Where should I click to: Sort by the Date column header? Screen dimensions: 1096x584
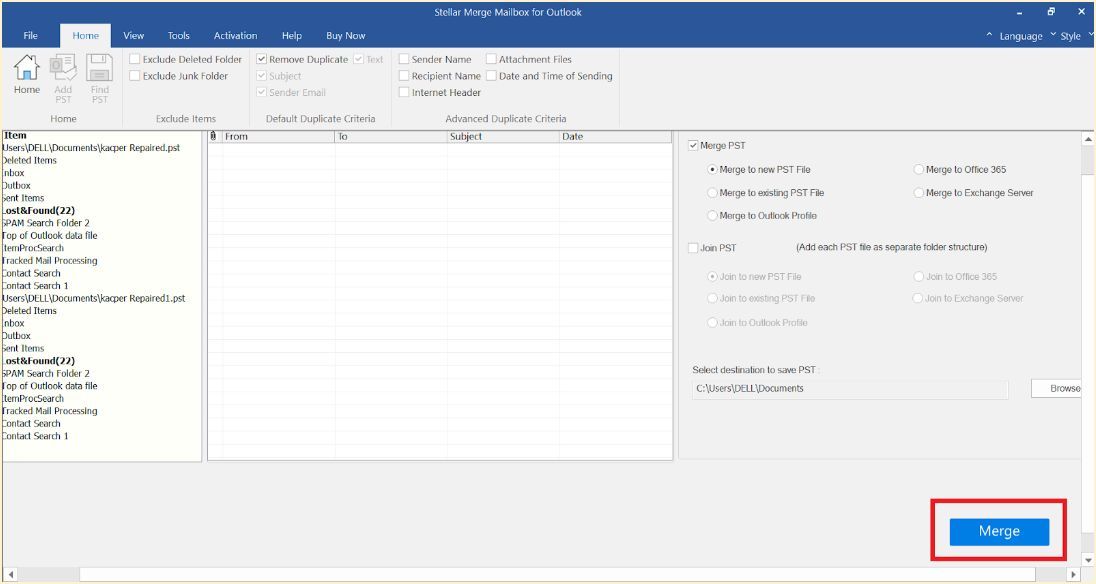click(615, 136)
